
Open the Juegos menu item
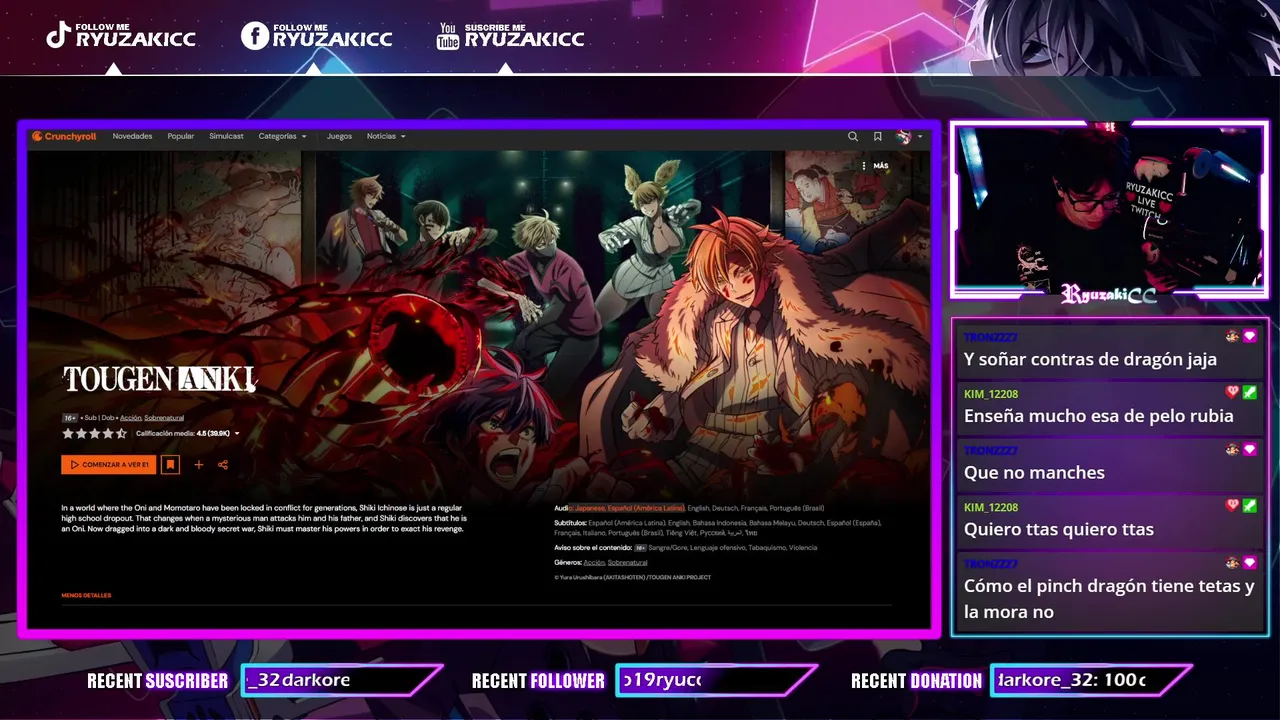pyautogui.click(x=339, y=136)
